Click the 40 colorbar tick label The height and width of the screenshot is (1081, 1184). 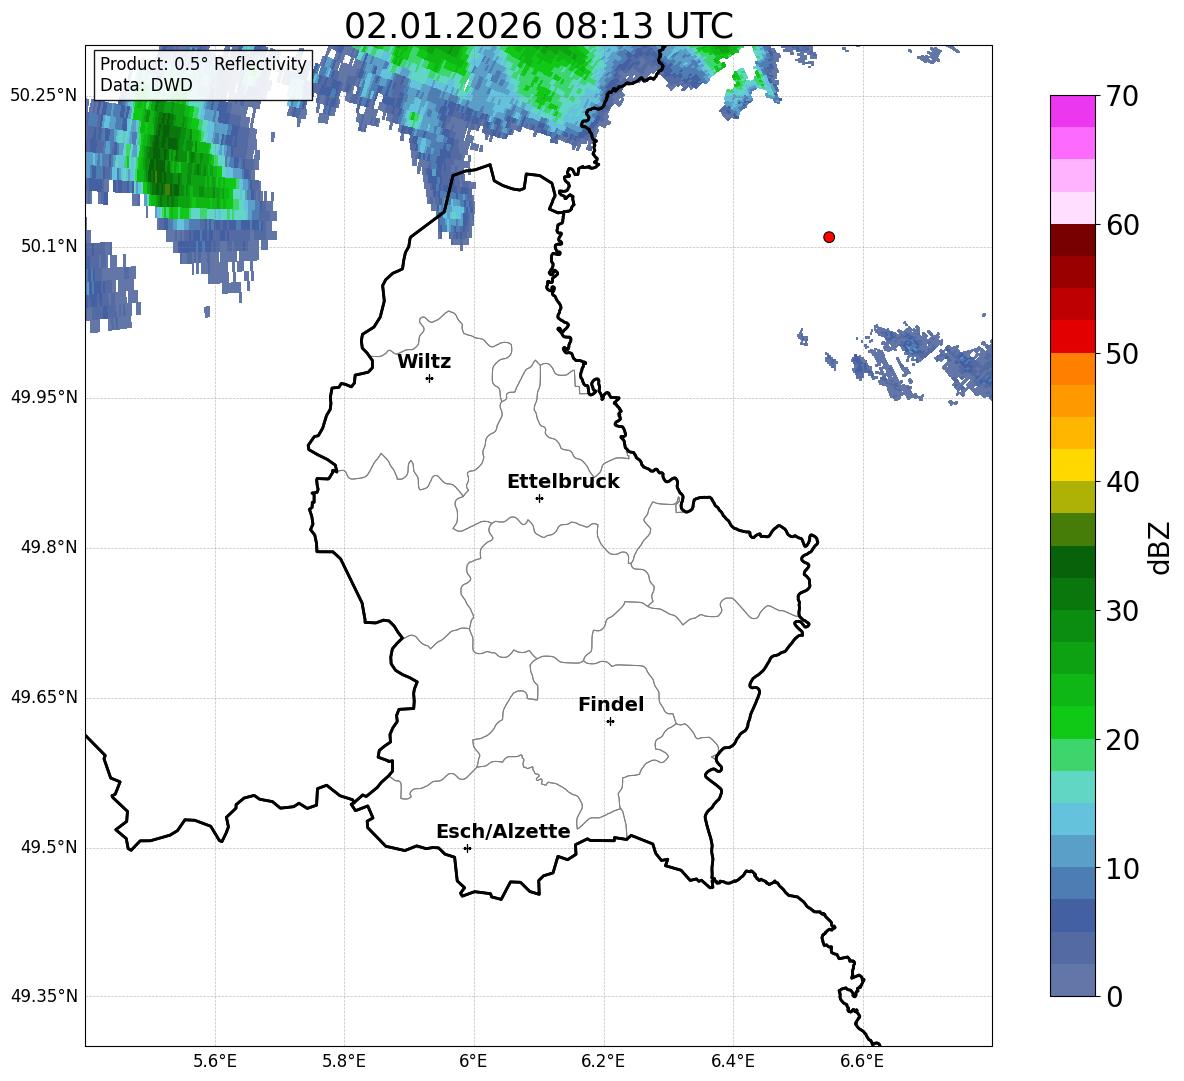[x=1122, y=482]
